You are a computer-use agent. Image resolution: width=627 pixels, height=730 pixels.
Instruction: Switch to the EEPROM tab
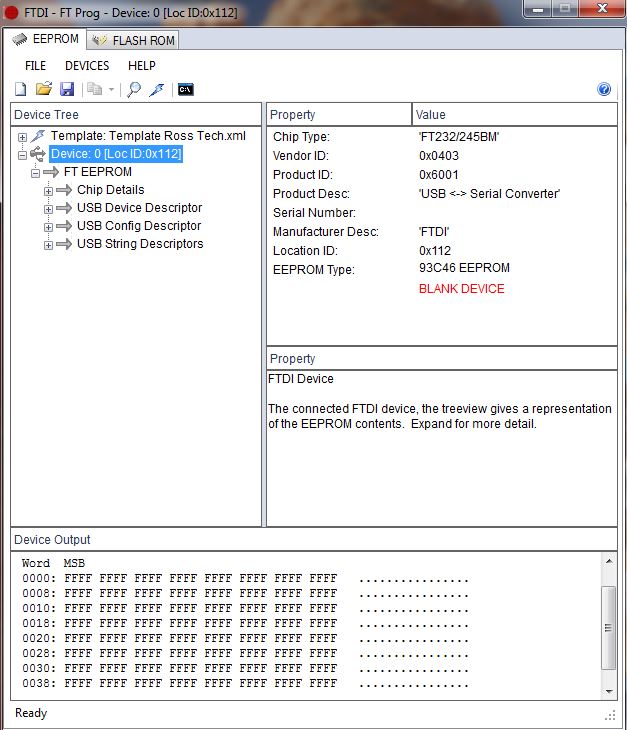45,39
